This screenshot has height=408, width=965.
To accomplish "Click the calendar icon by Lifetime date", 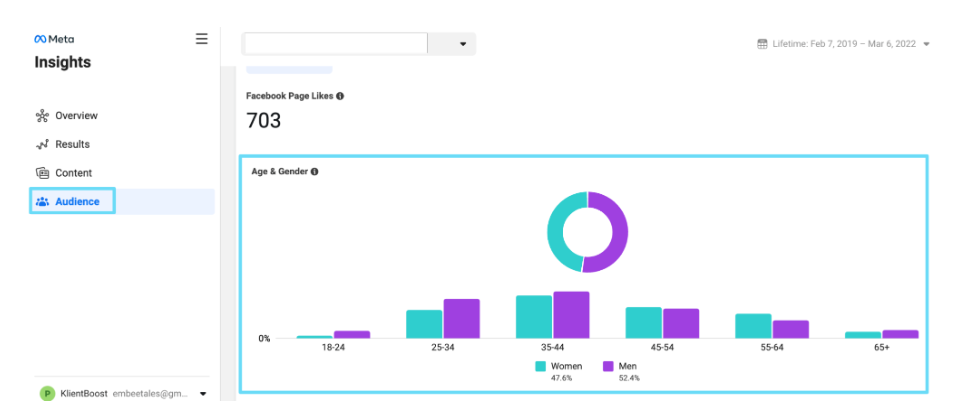I will point(763,44).
